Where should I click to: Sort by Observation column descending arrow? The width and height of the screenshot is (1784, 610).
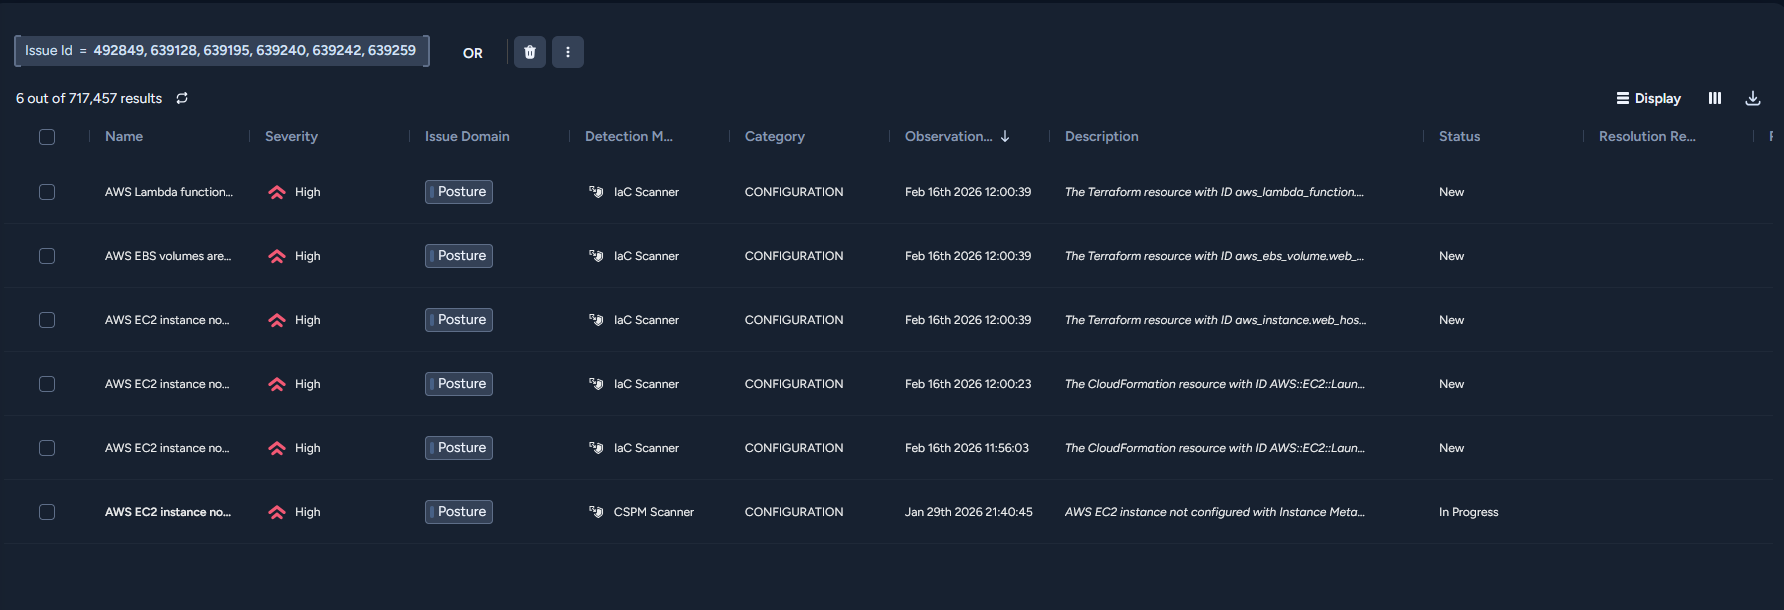[x=1005, y=136]
